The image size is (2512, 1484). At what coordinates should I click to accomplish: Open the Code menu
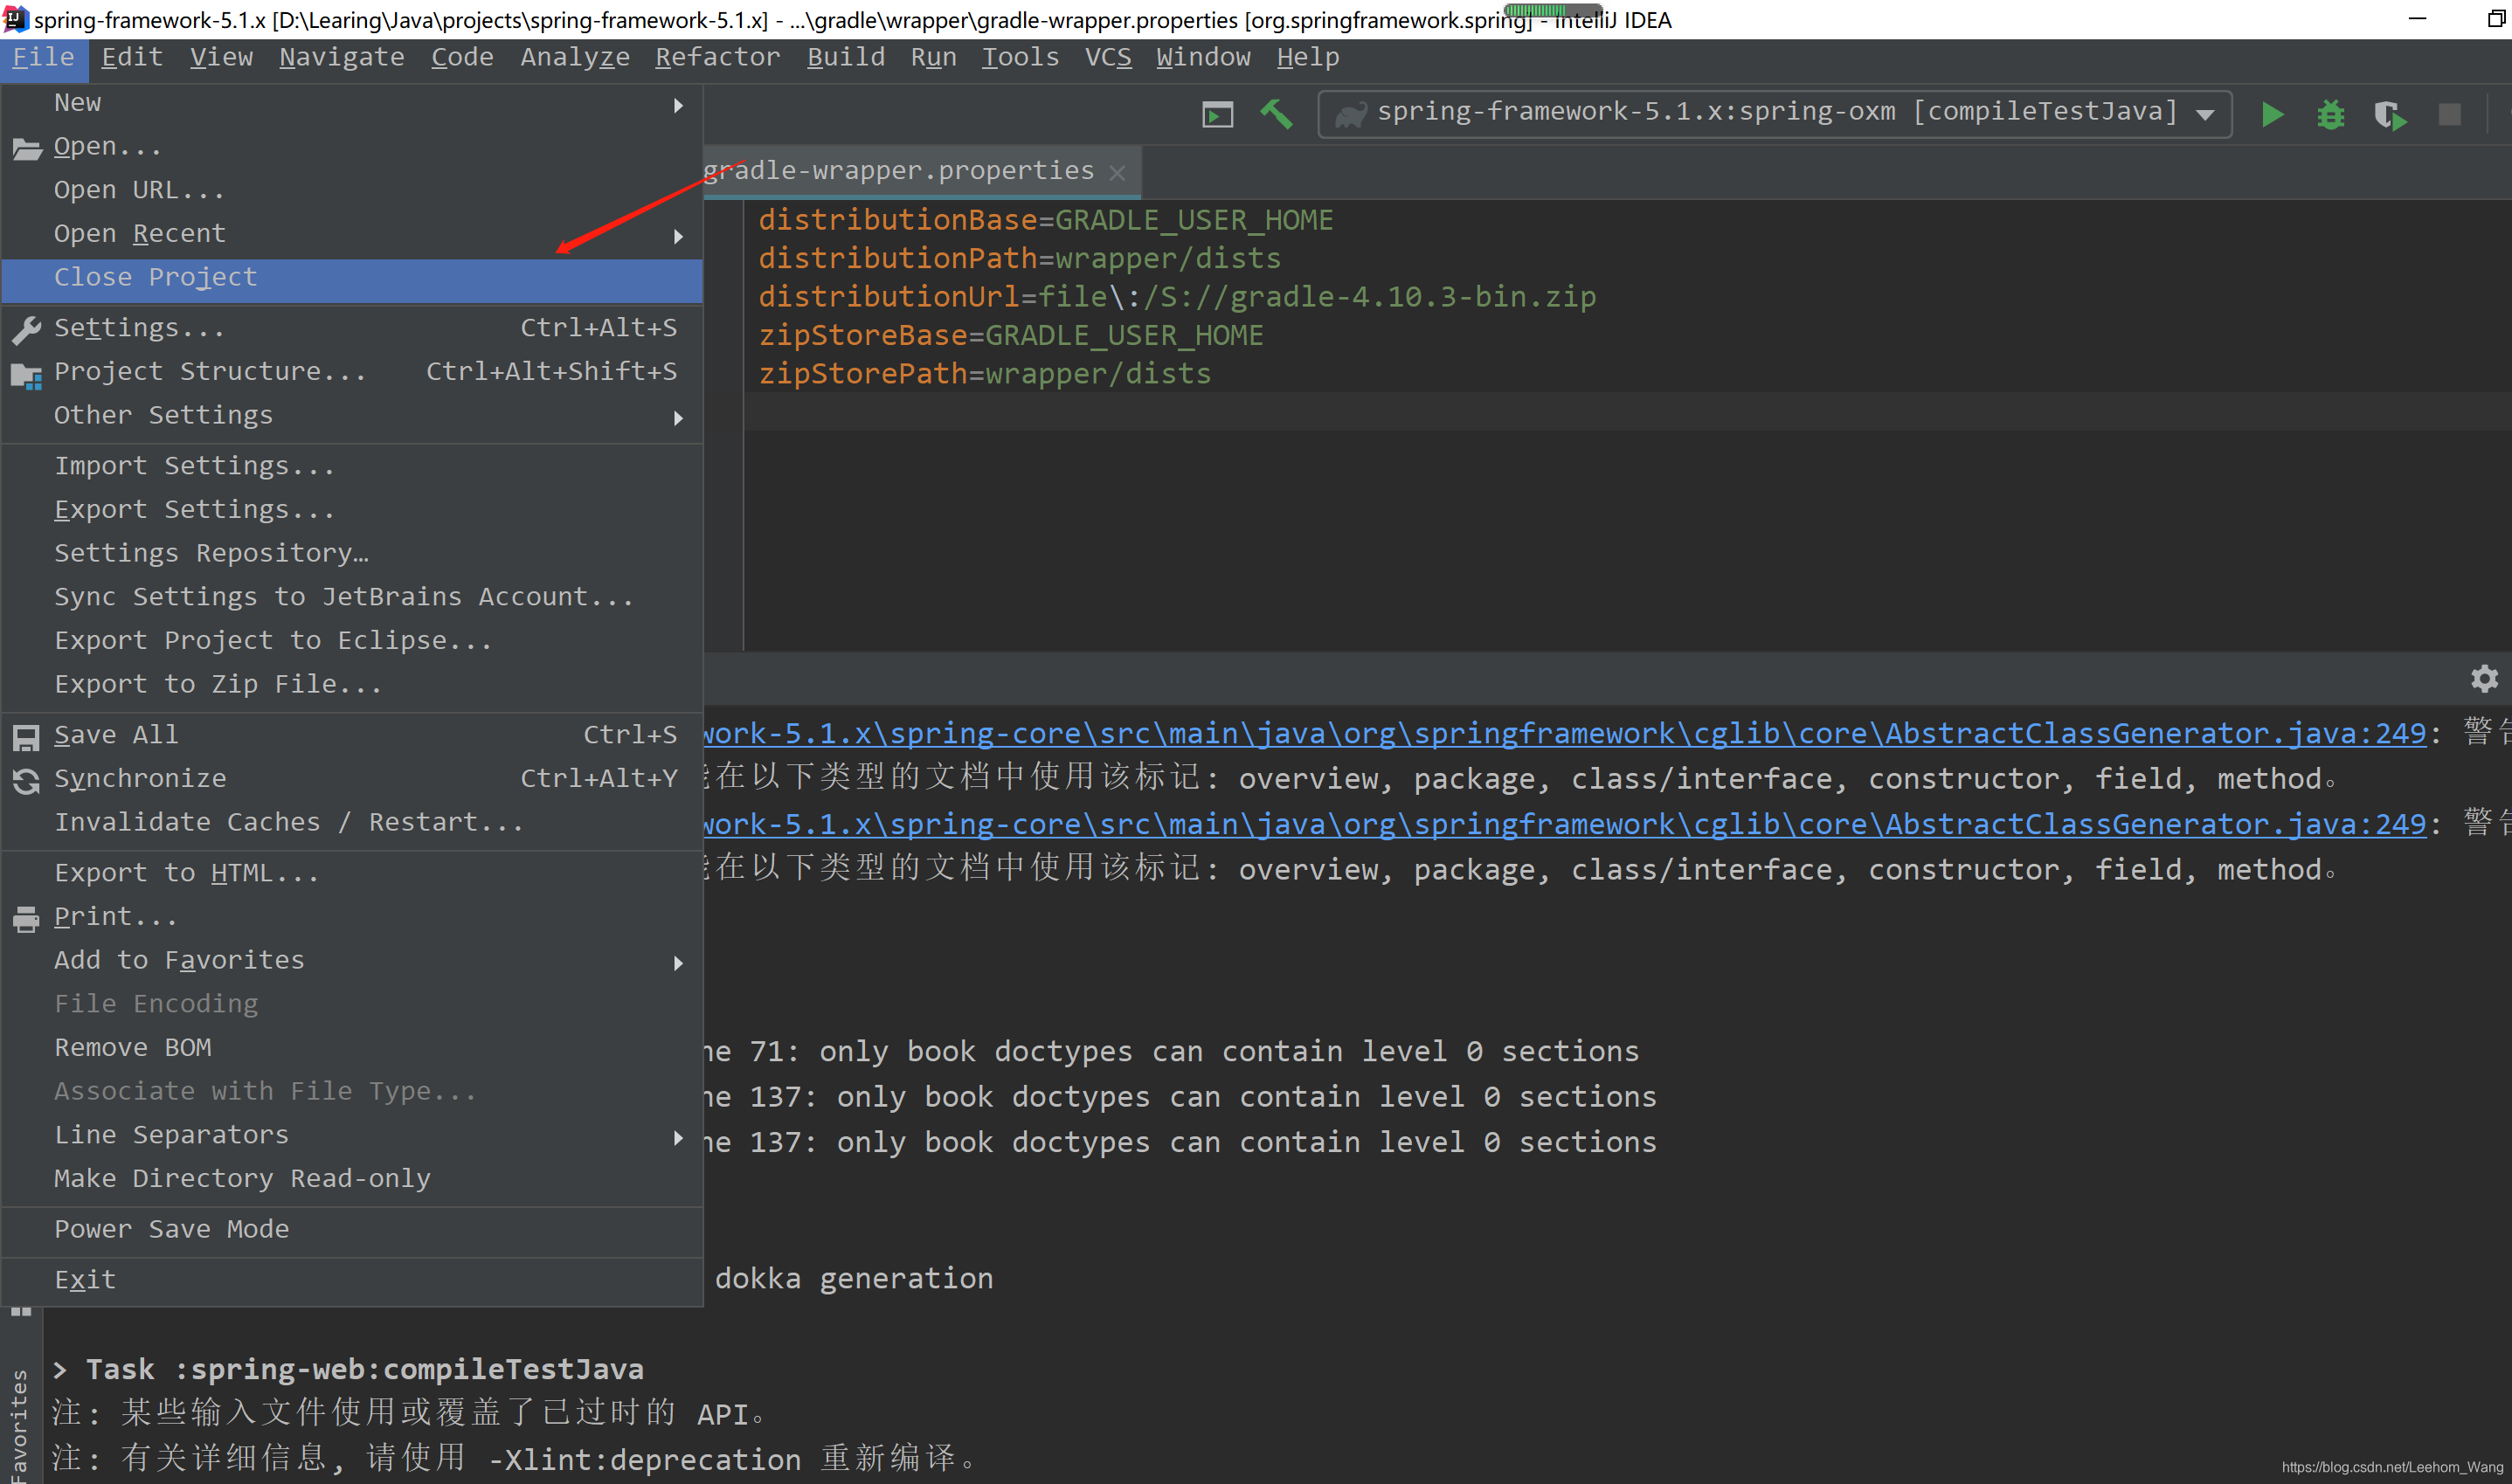pyautogui.click(x=462, y=58)
